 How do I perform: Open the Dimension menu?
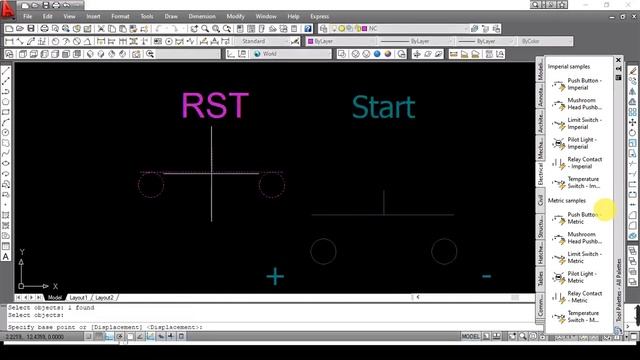coord(202,16)
